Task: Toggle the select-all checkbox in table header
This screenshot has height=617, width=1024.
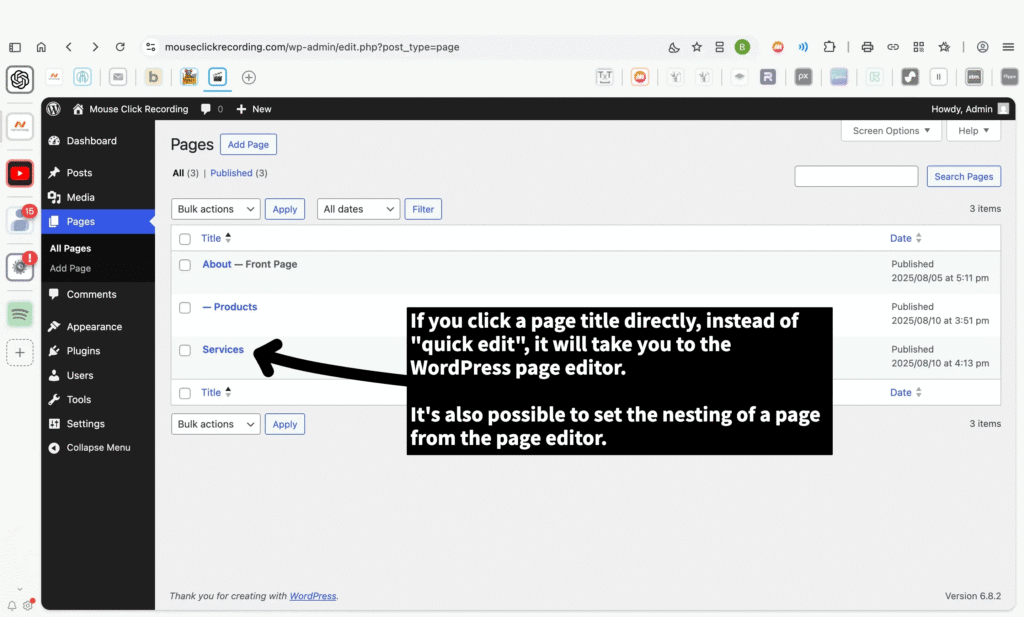Action: pos(185,239)
